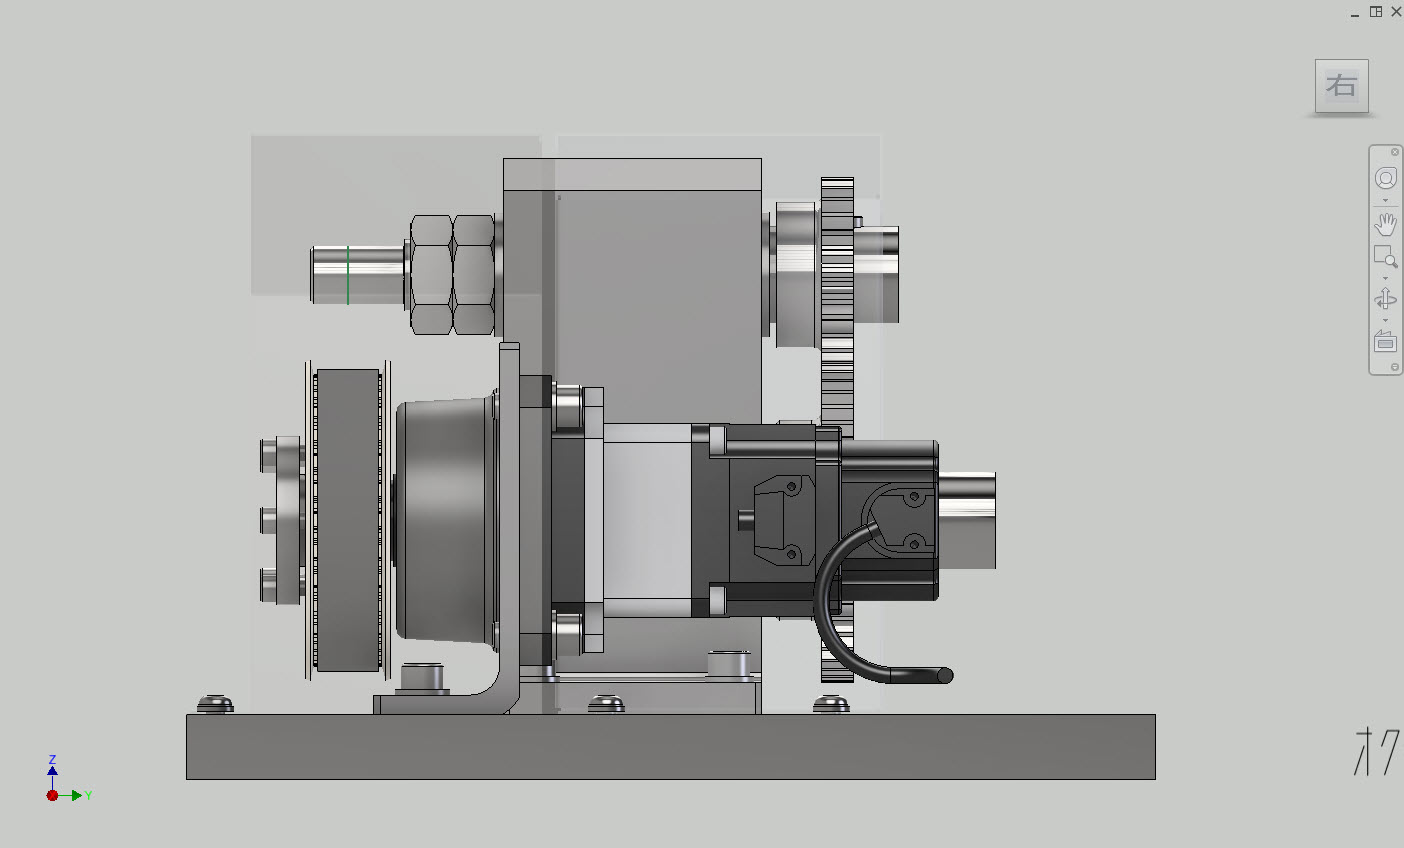This screenshot has height=848, width=1404.
Task: Activate the Pan hand tool
Action: pyautogui.click(x=1385, y=224)
